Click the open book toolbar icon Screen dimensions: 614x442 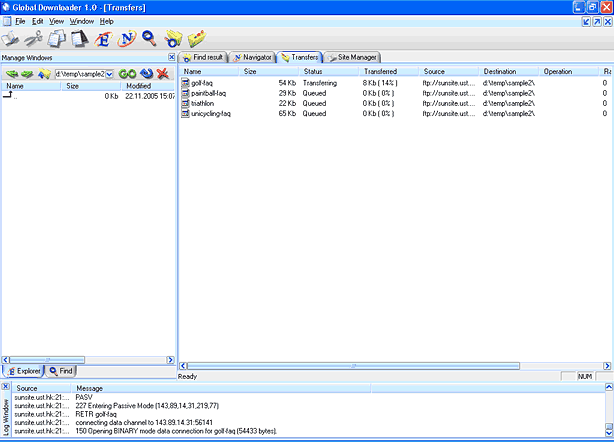(10, 39)
